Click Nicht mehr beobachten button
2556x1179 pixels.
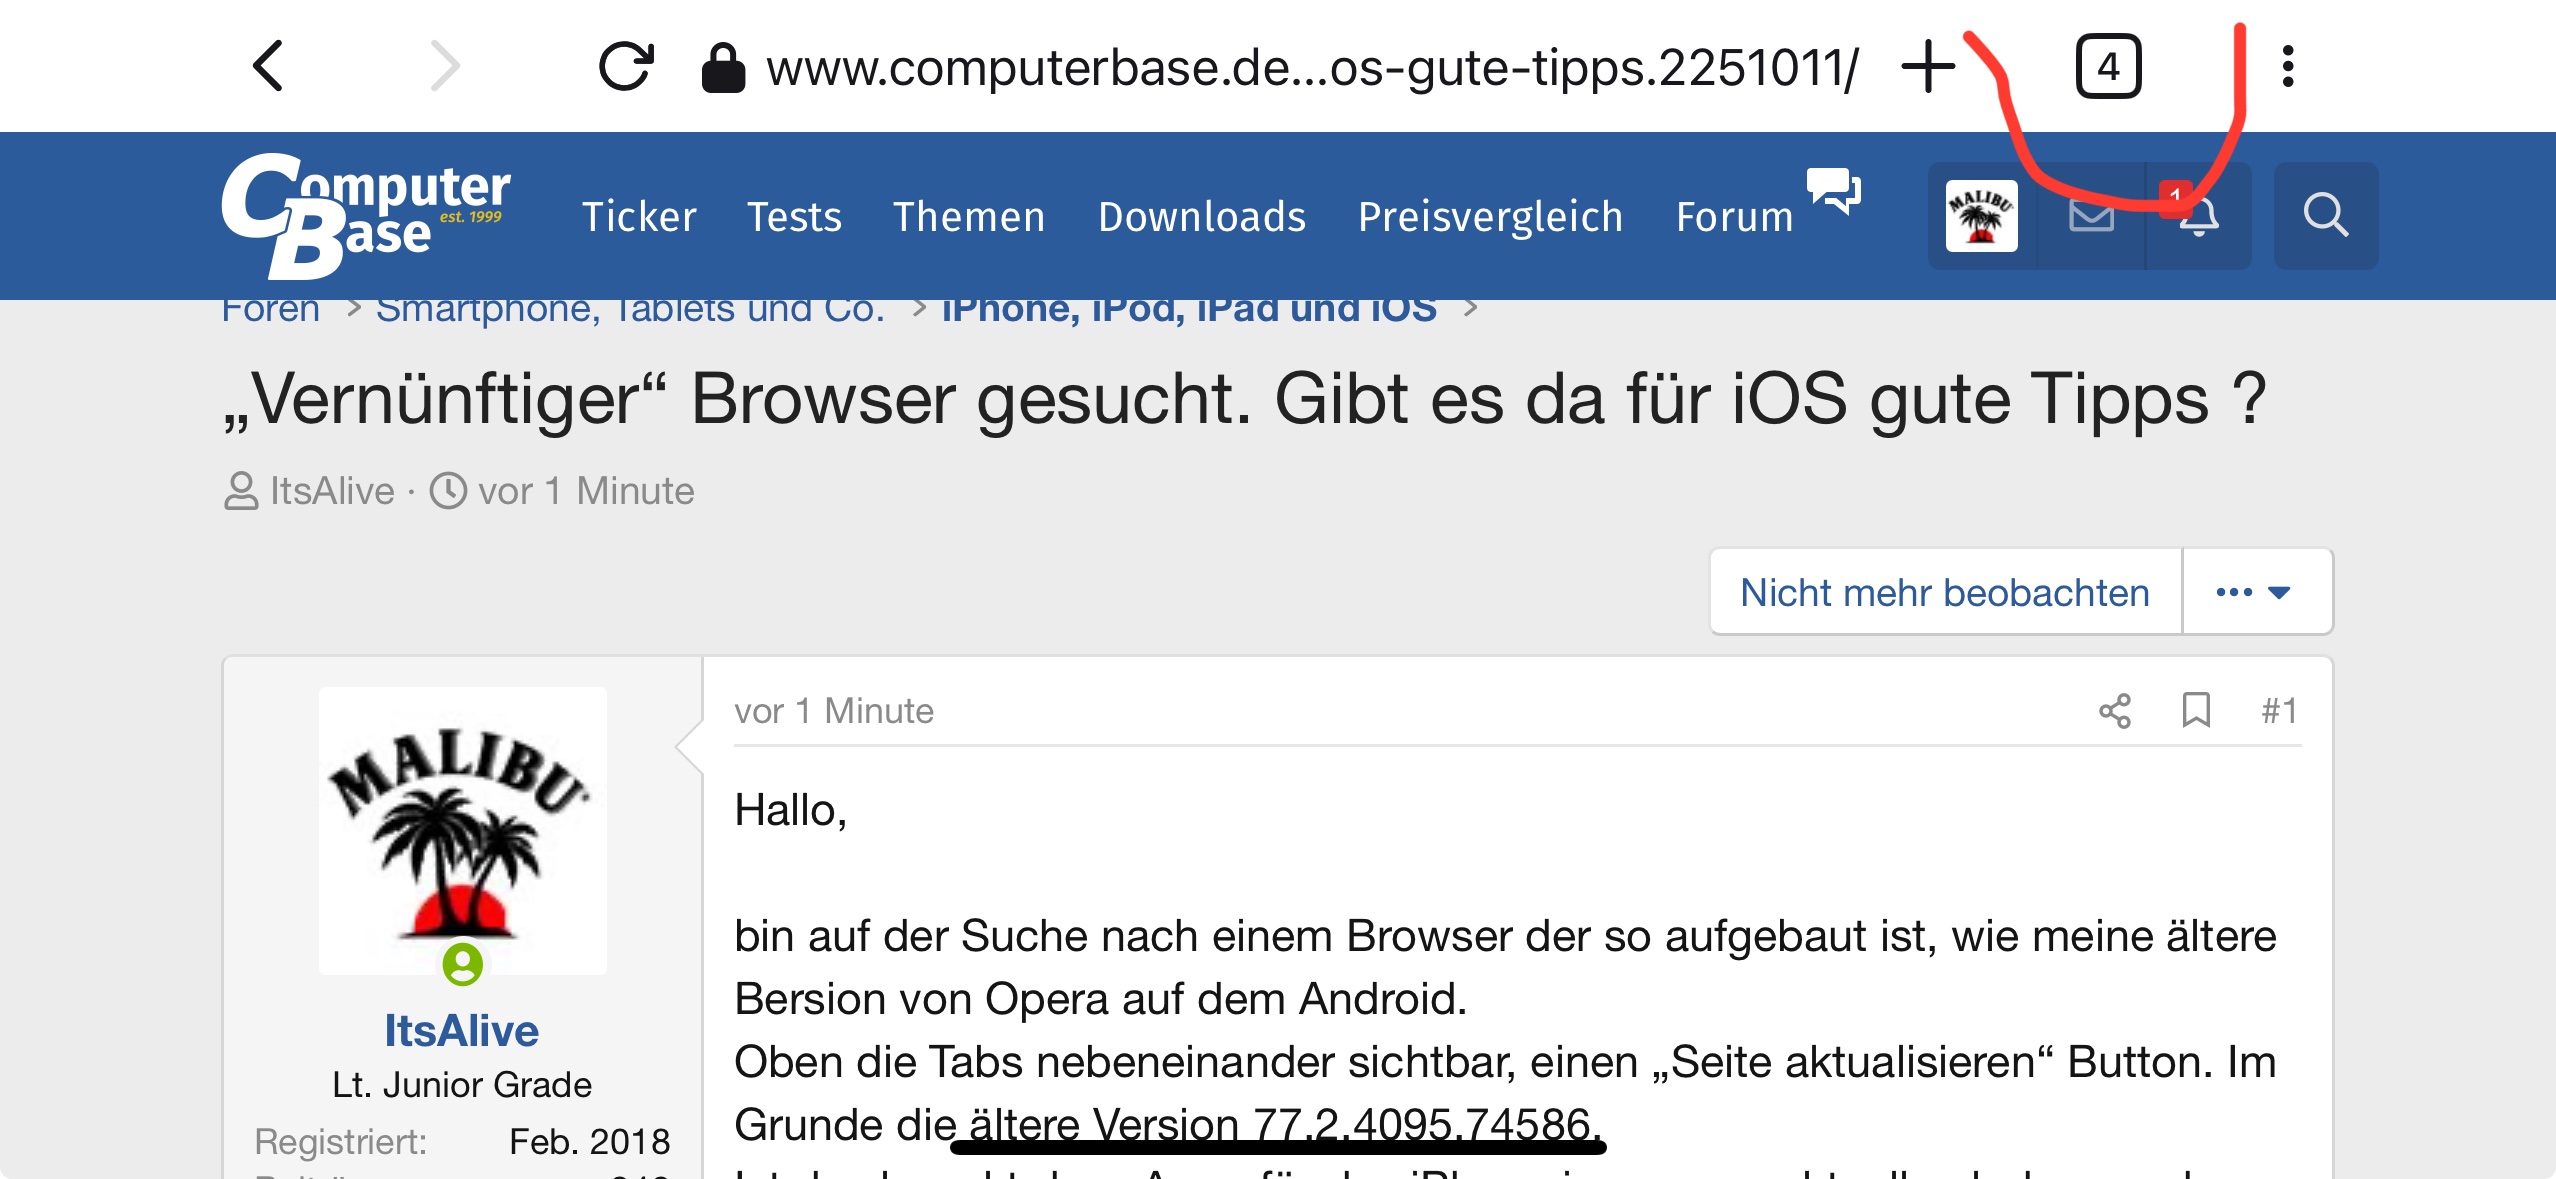[x=1944, y=592]
